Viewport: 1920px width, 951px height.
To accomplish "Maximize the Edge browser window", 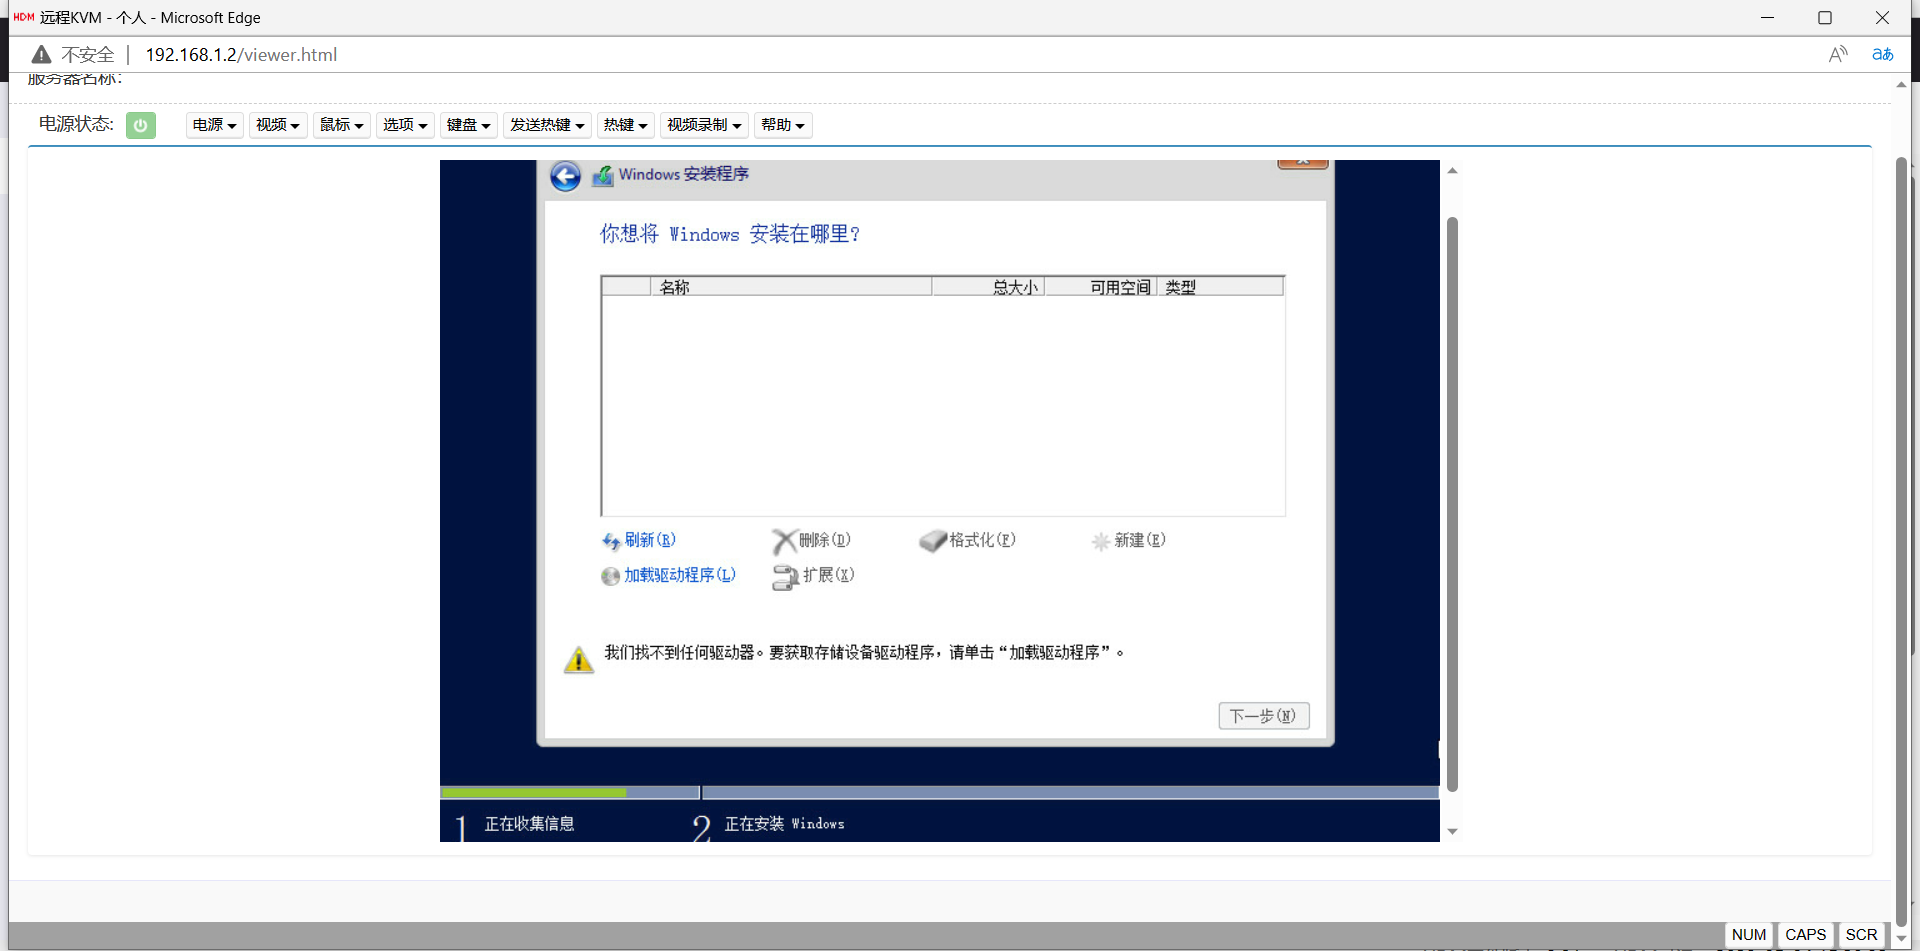I will [x=1825, y=18].
